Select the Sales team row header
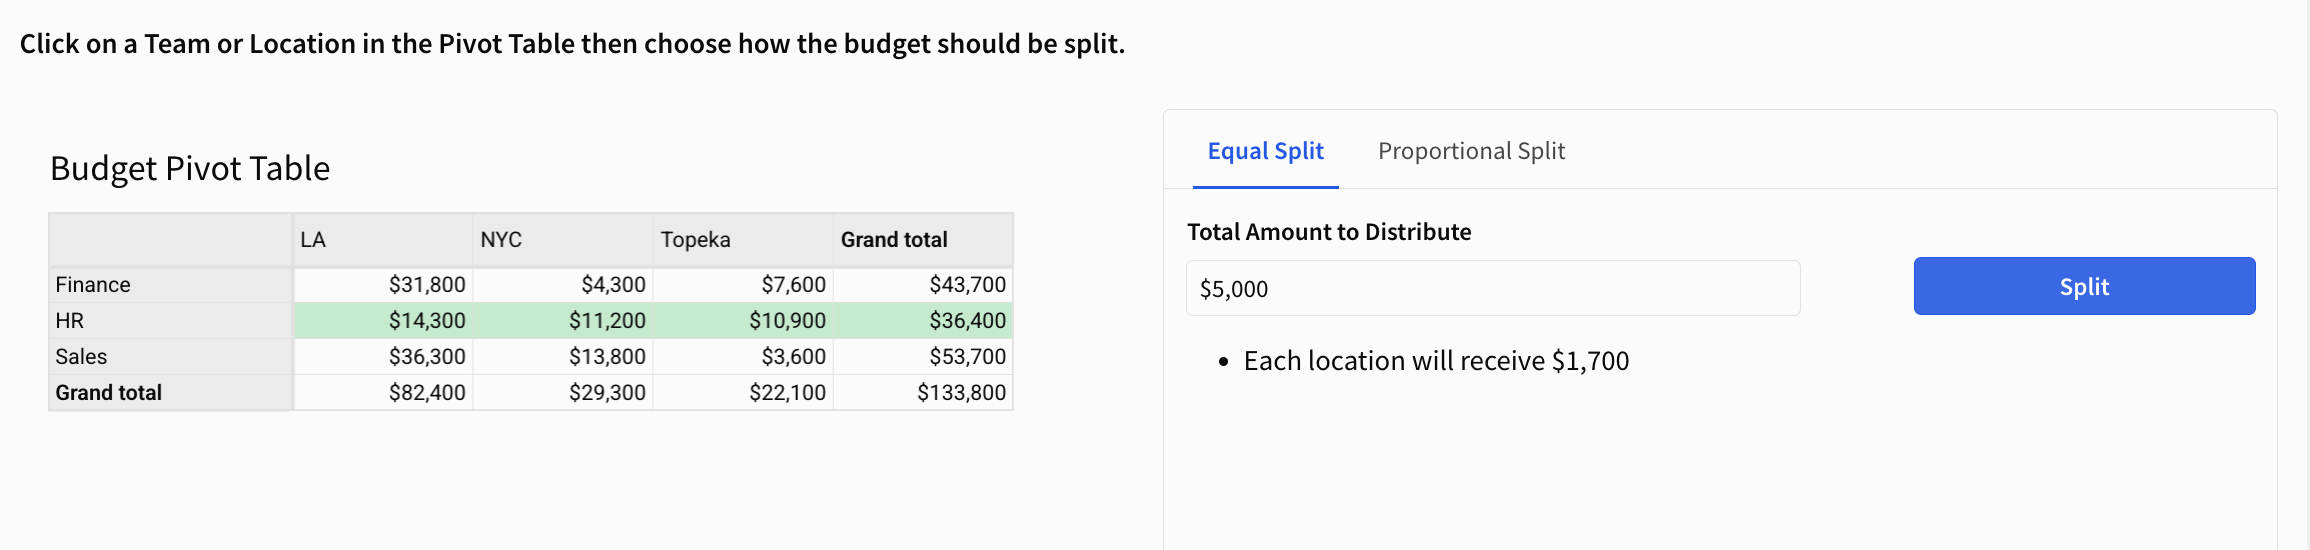 tap(81, 357)
